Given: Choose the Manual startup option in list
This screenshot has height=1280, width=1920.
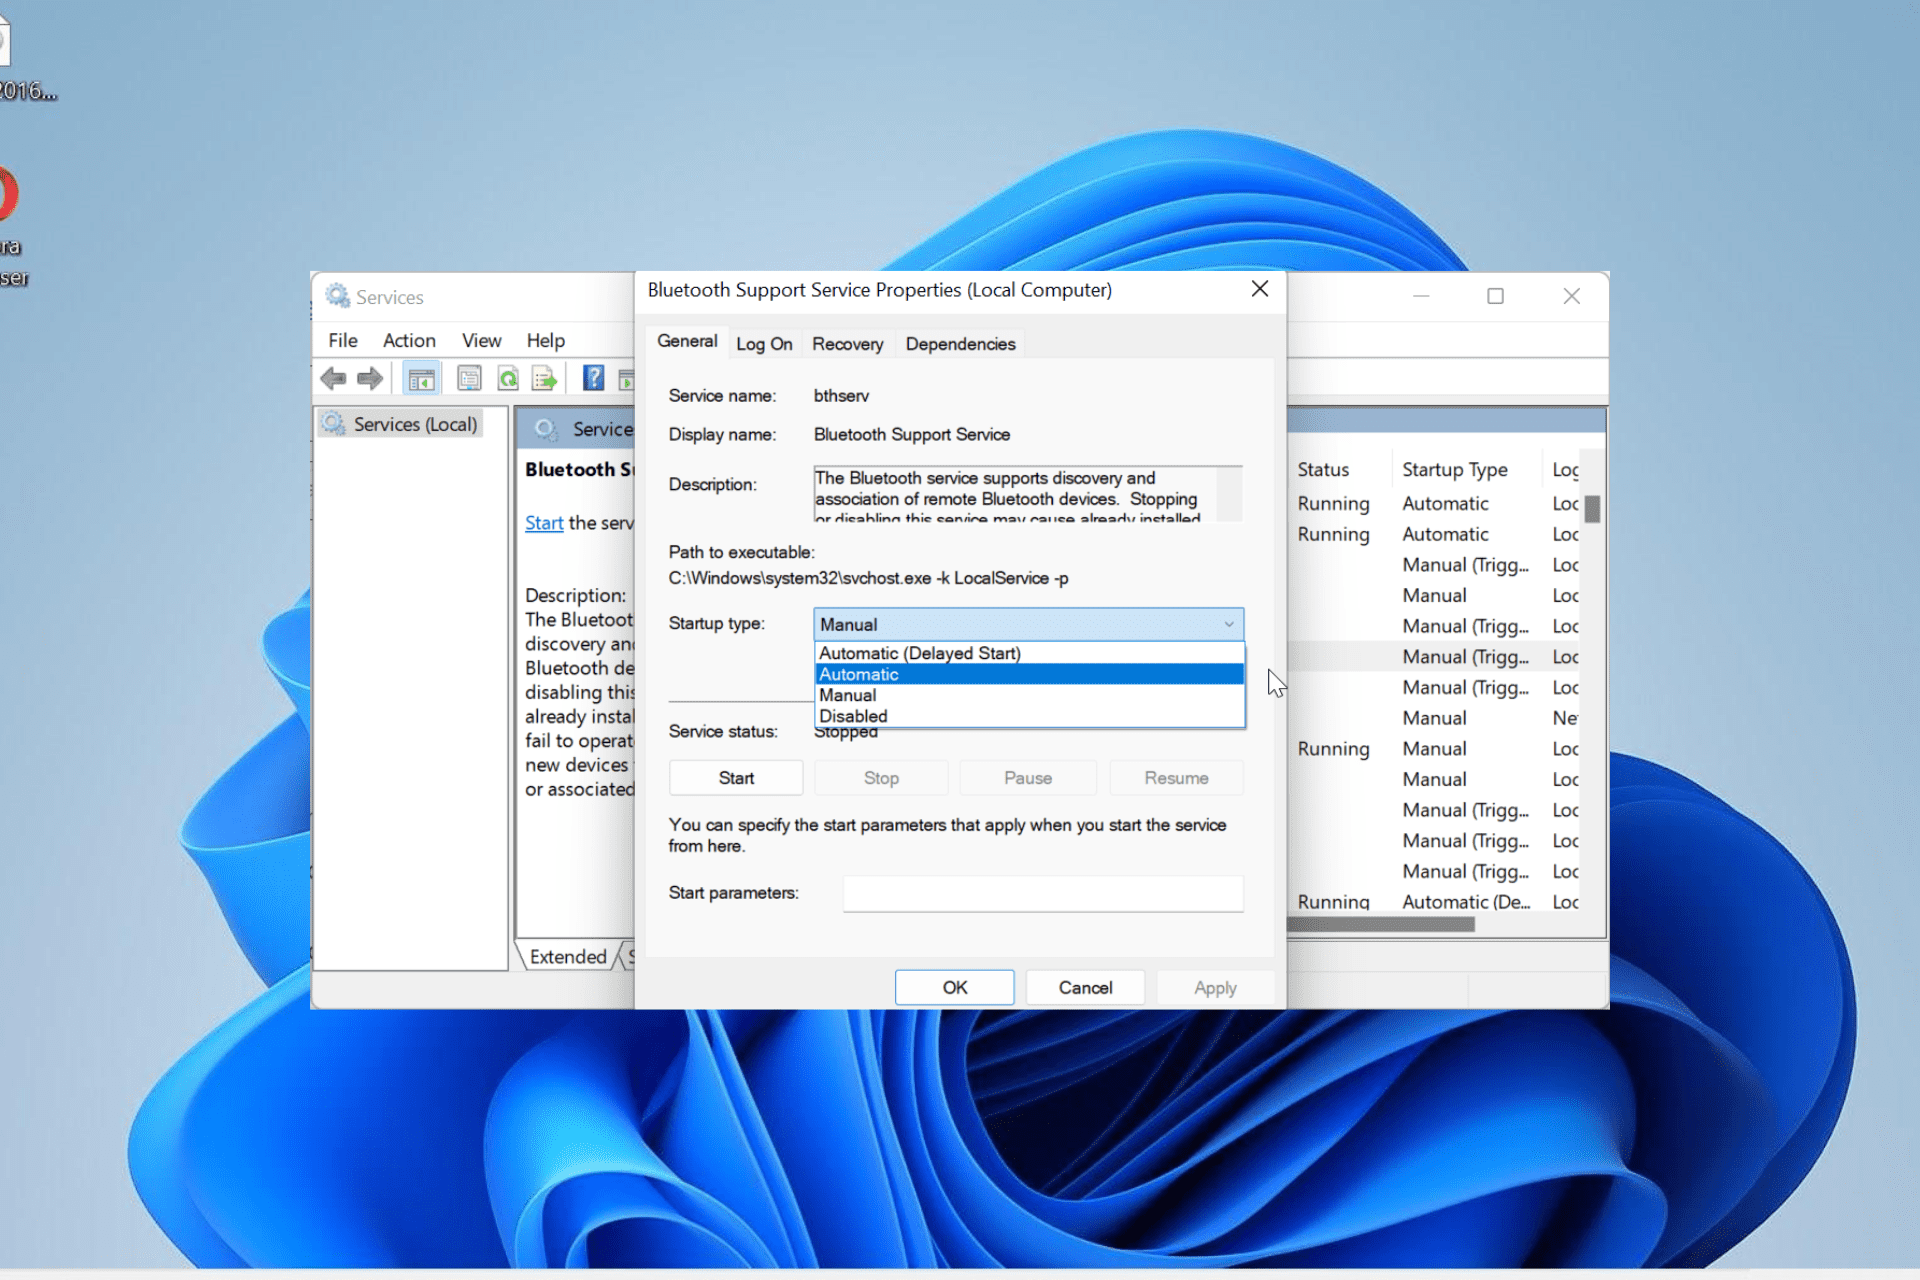Looking at the screenshot, I should click(x=1030, y=695).
